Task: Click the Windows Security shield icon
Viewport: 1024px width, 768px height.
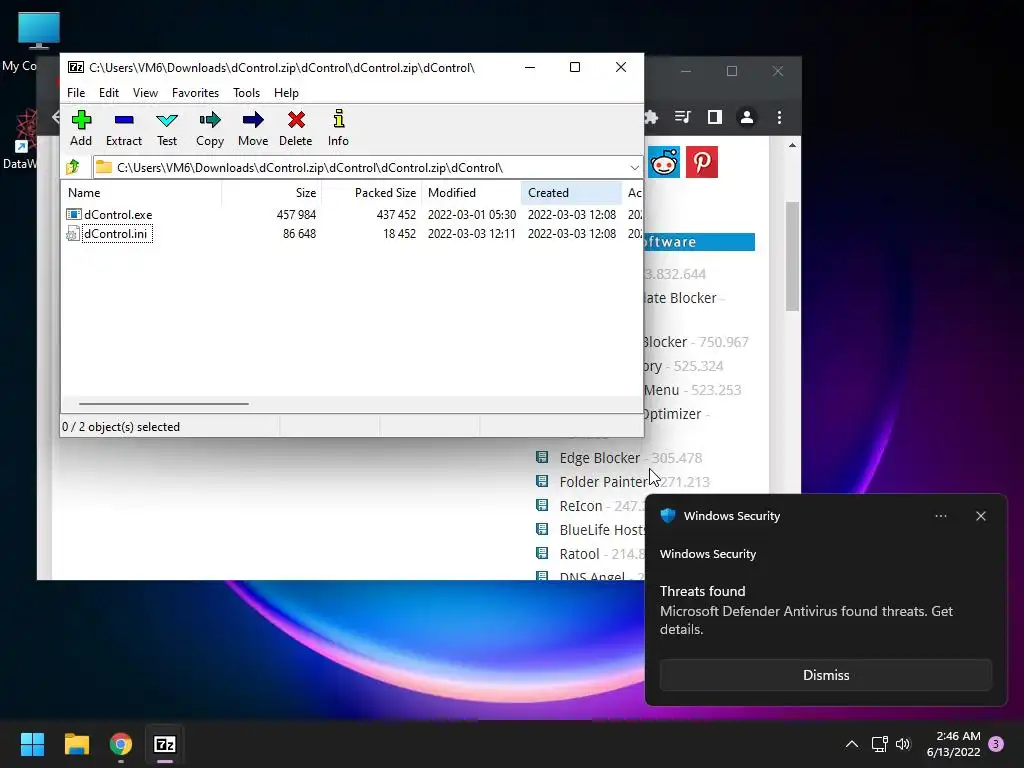Action: [667, 515]
